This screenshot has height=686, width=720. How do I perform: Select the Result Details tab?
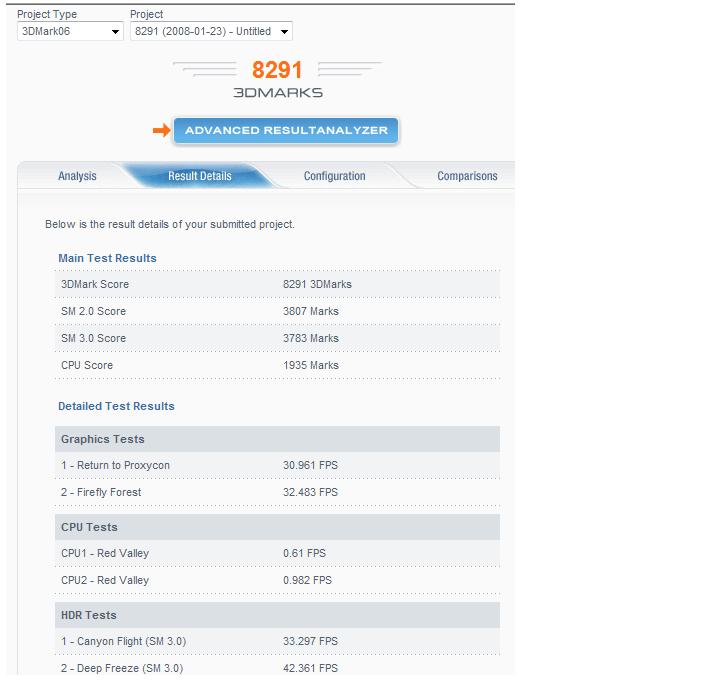click(200, 176)
